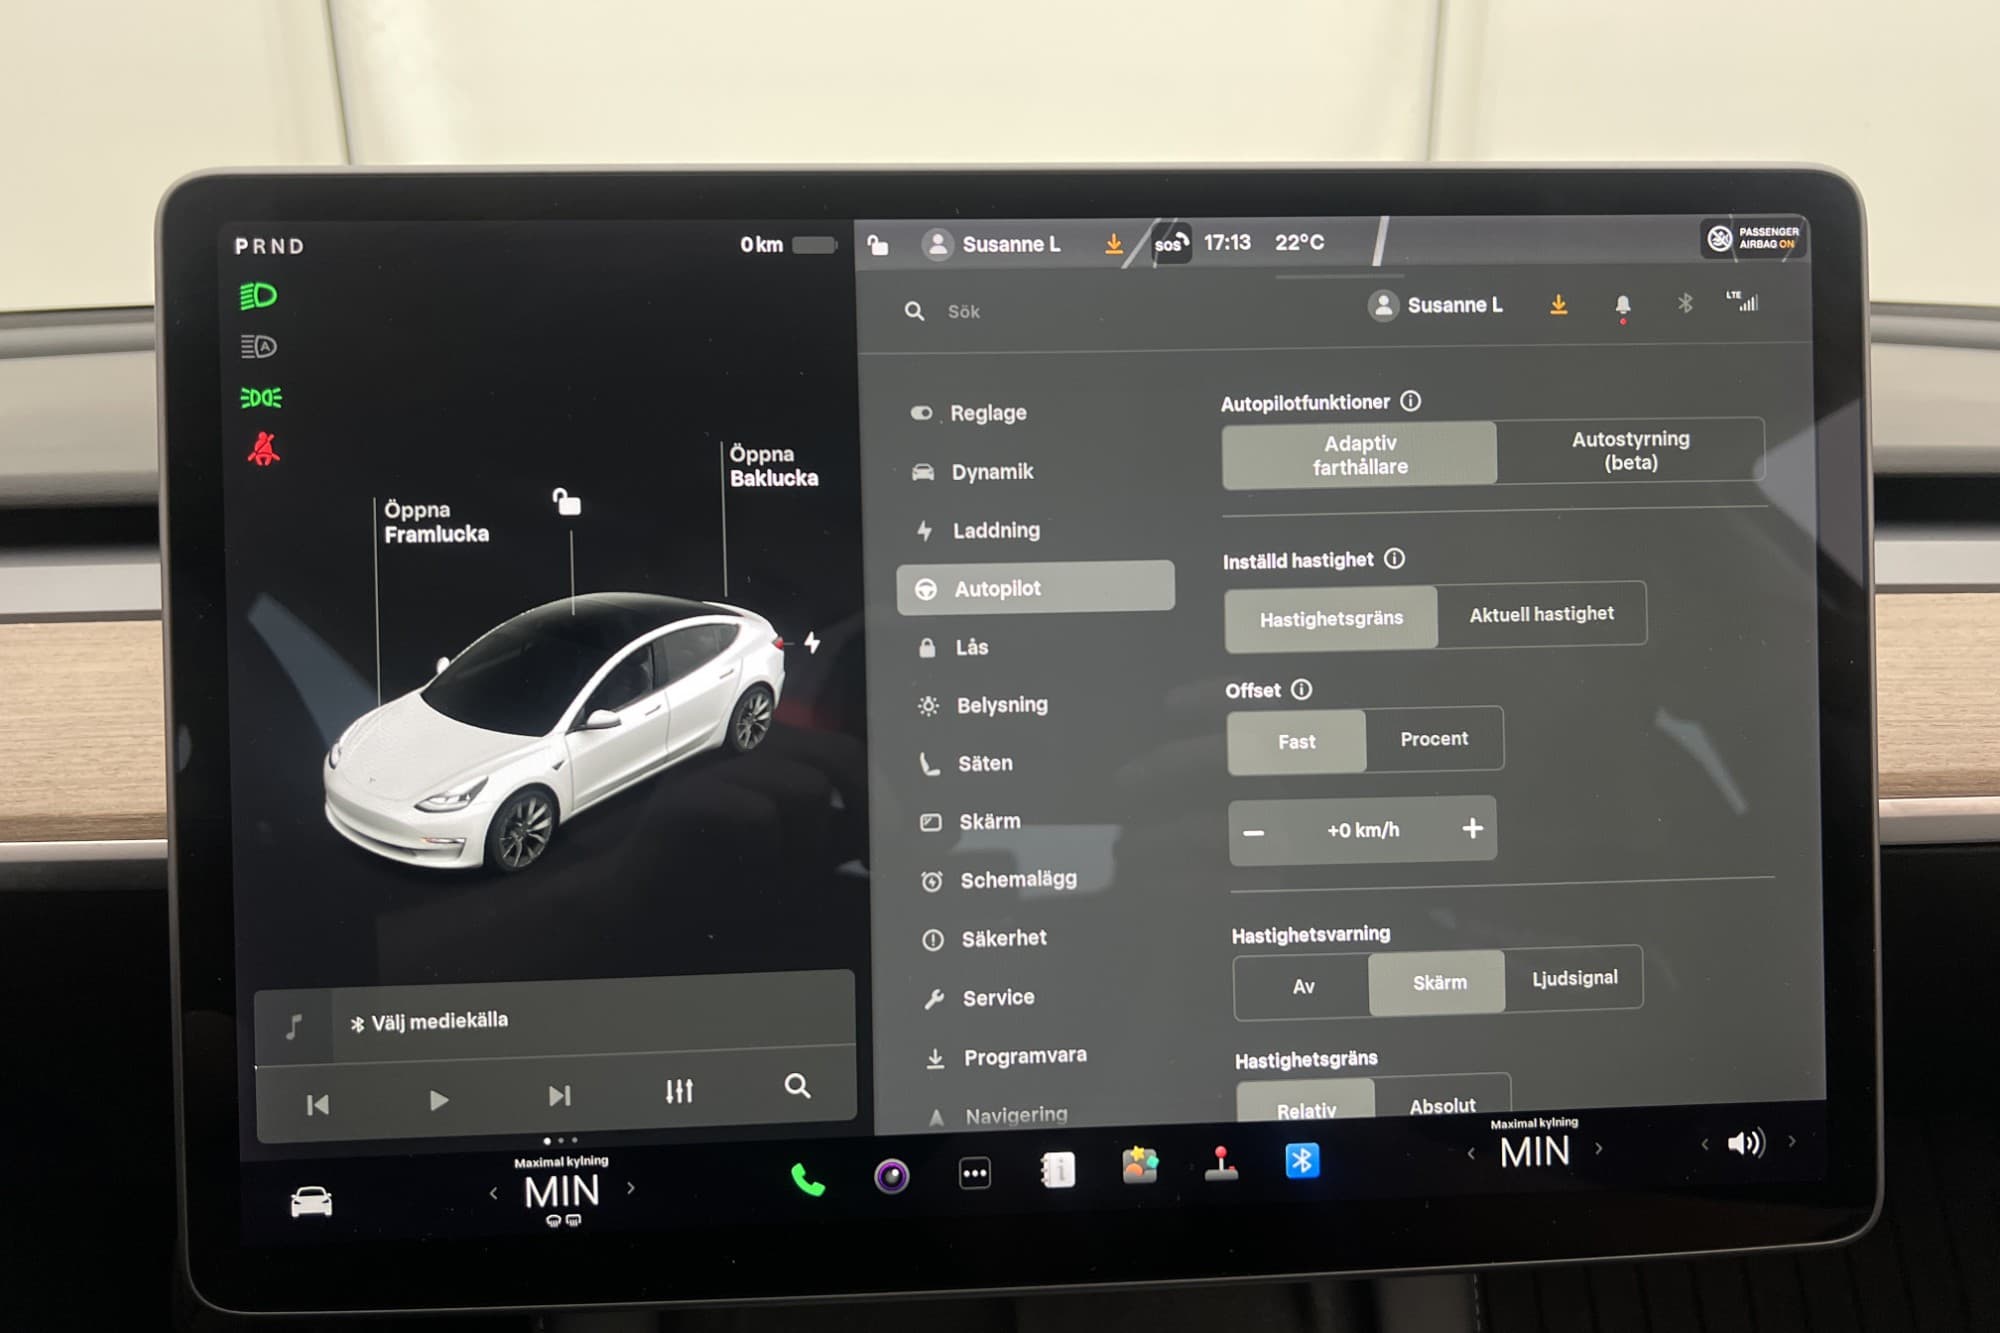This screenshot has width=2000, height=1333.
Task: Tap Inställd hastighet info icon
Action: (1394, 559)
